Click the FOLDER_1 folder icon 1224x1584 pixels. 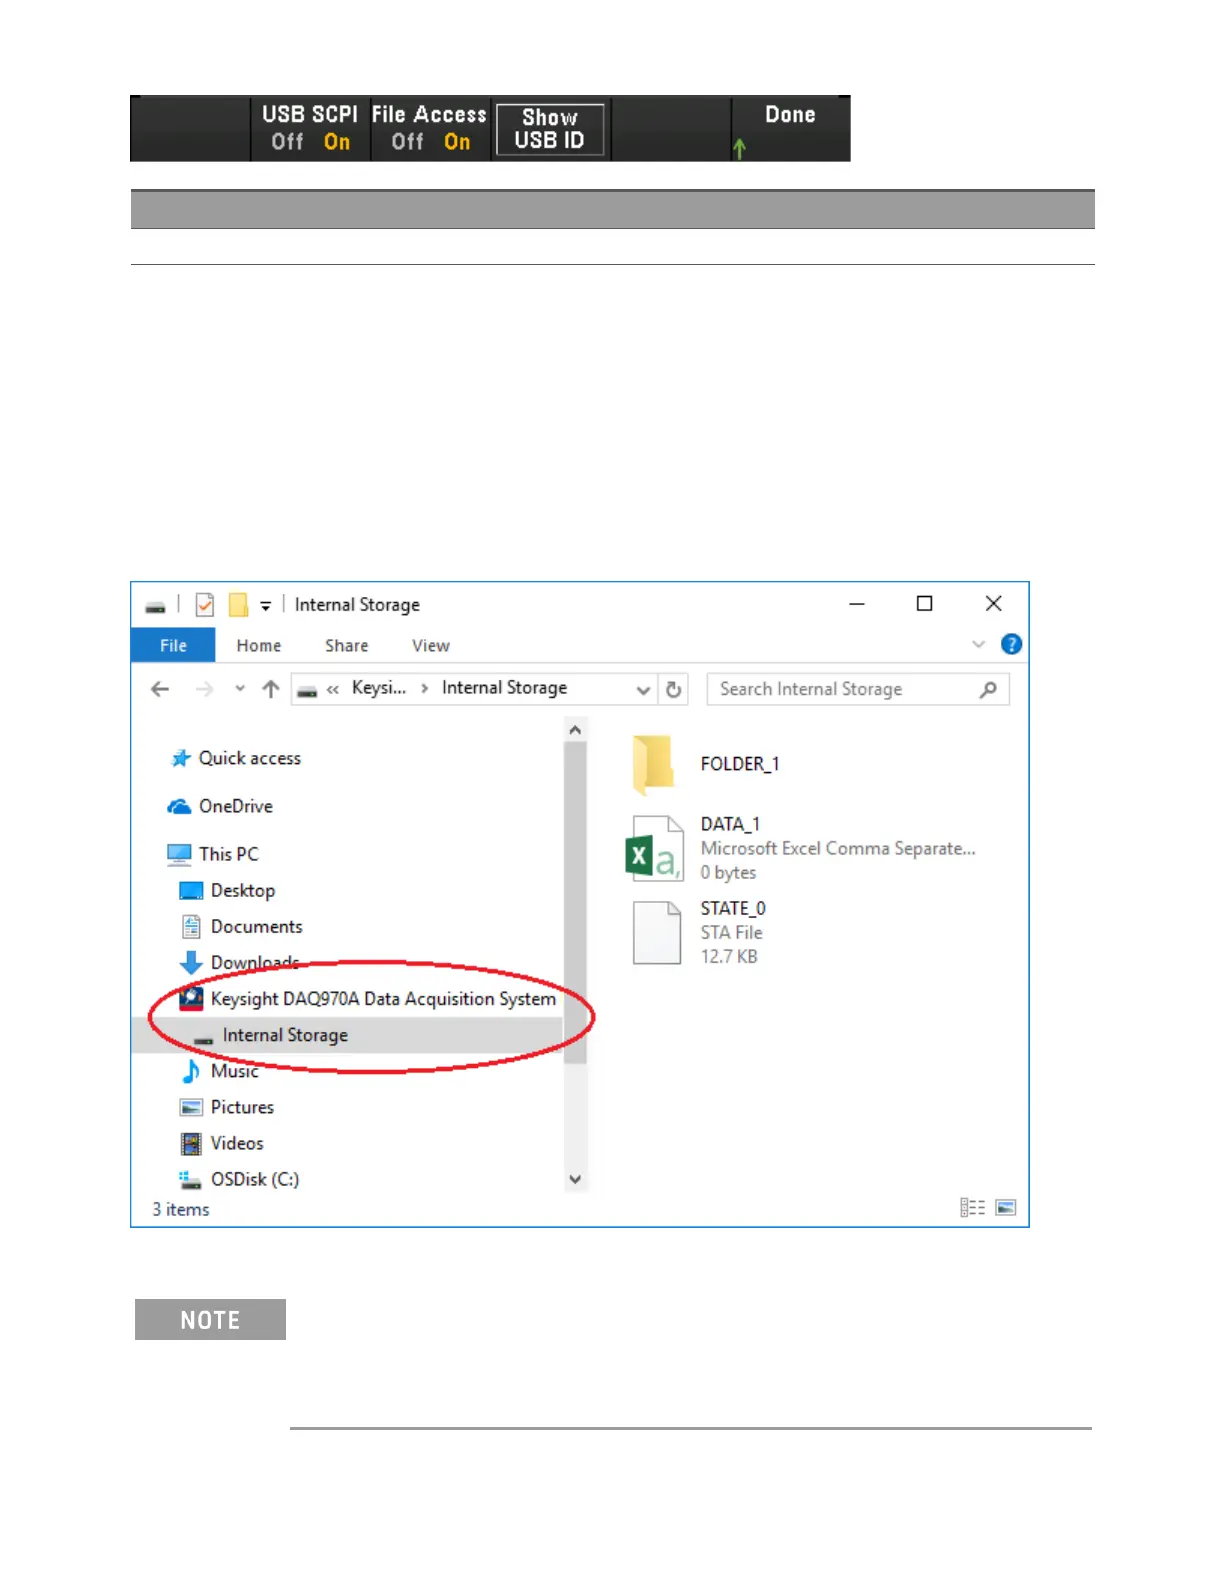coord(653,765)
